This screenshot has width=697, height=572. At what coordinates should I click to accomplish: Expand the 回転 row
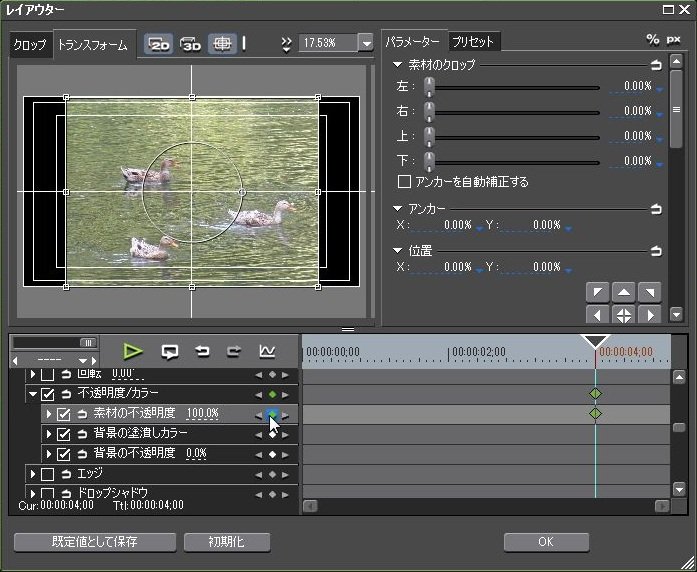[x=33, y=374]
